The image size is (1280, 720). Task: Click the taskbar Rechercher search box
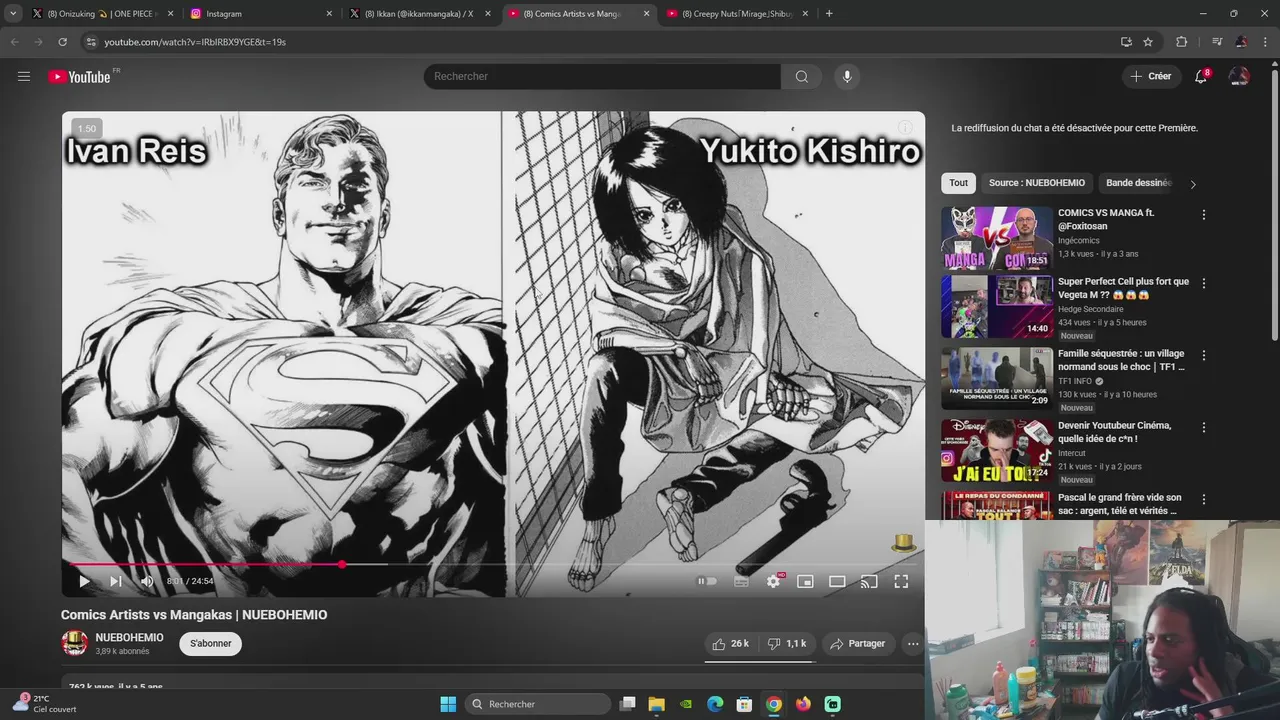click(x=537, y=704)
